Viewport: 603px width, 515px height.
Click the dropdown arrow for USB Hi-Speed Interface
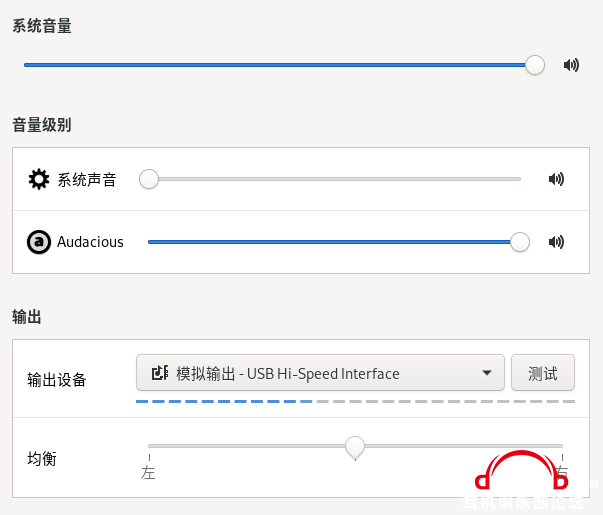(x=486, y=373)
